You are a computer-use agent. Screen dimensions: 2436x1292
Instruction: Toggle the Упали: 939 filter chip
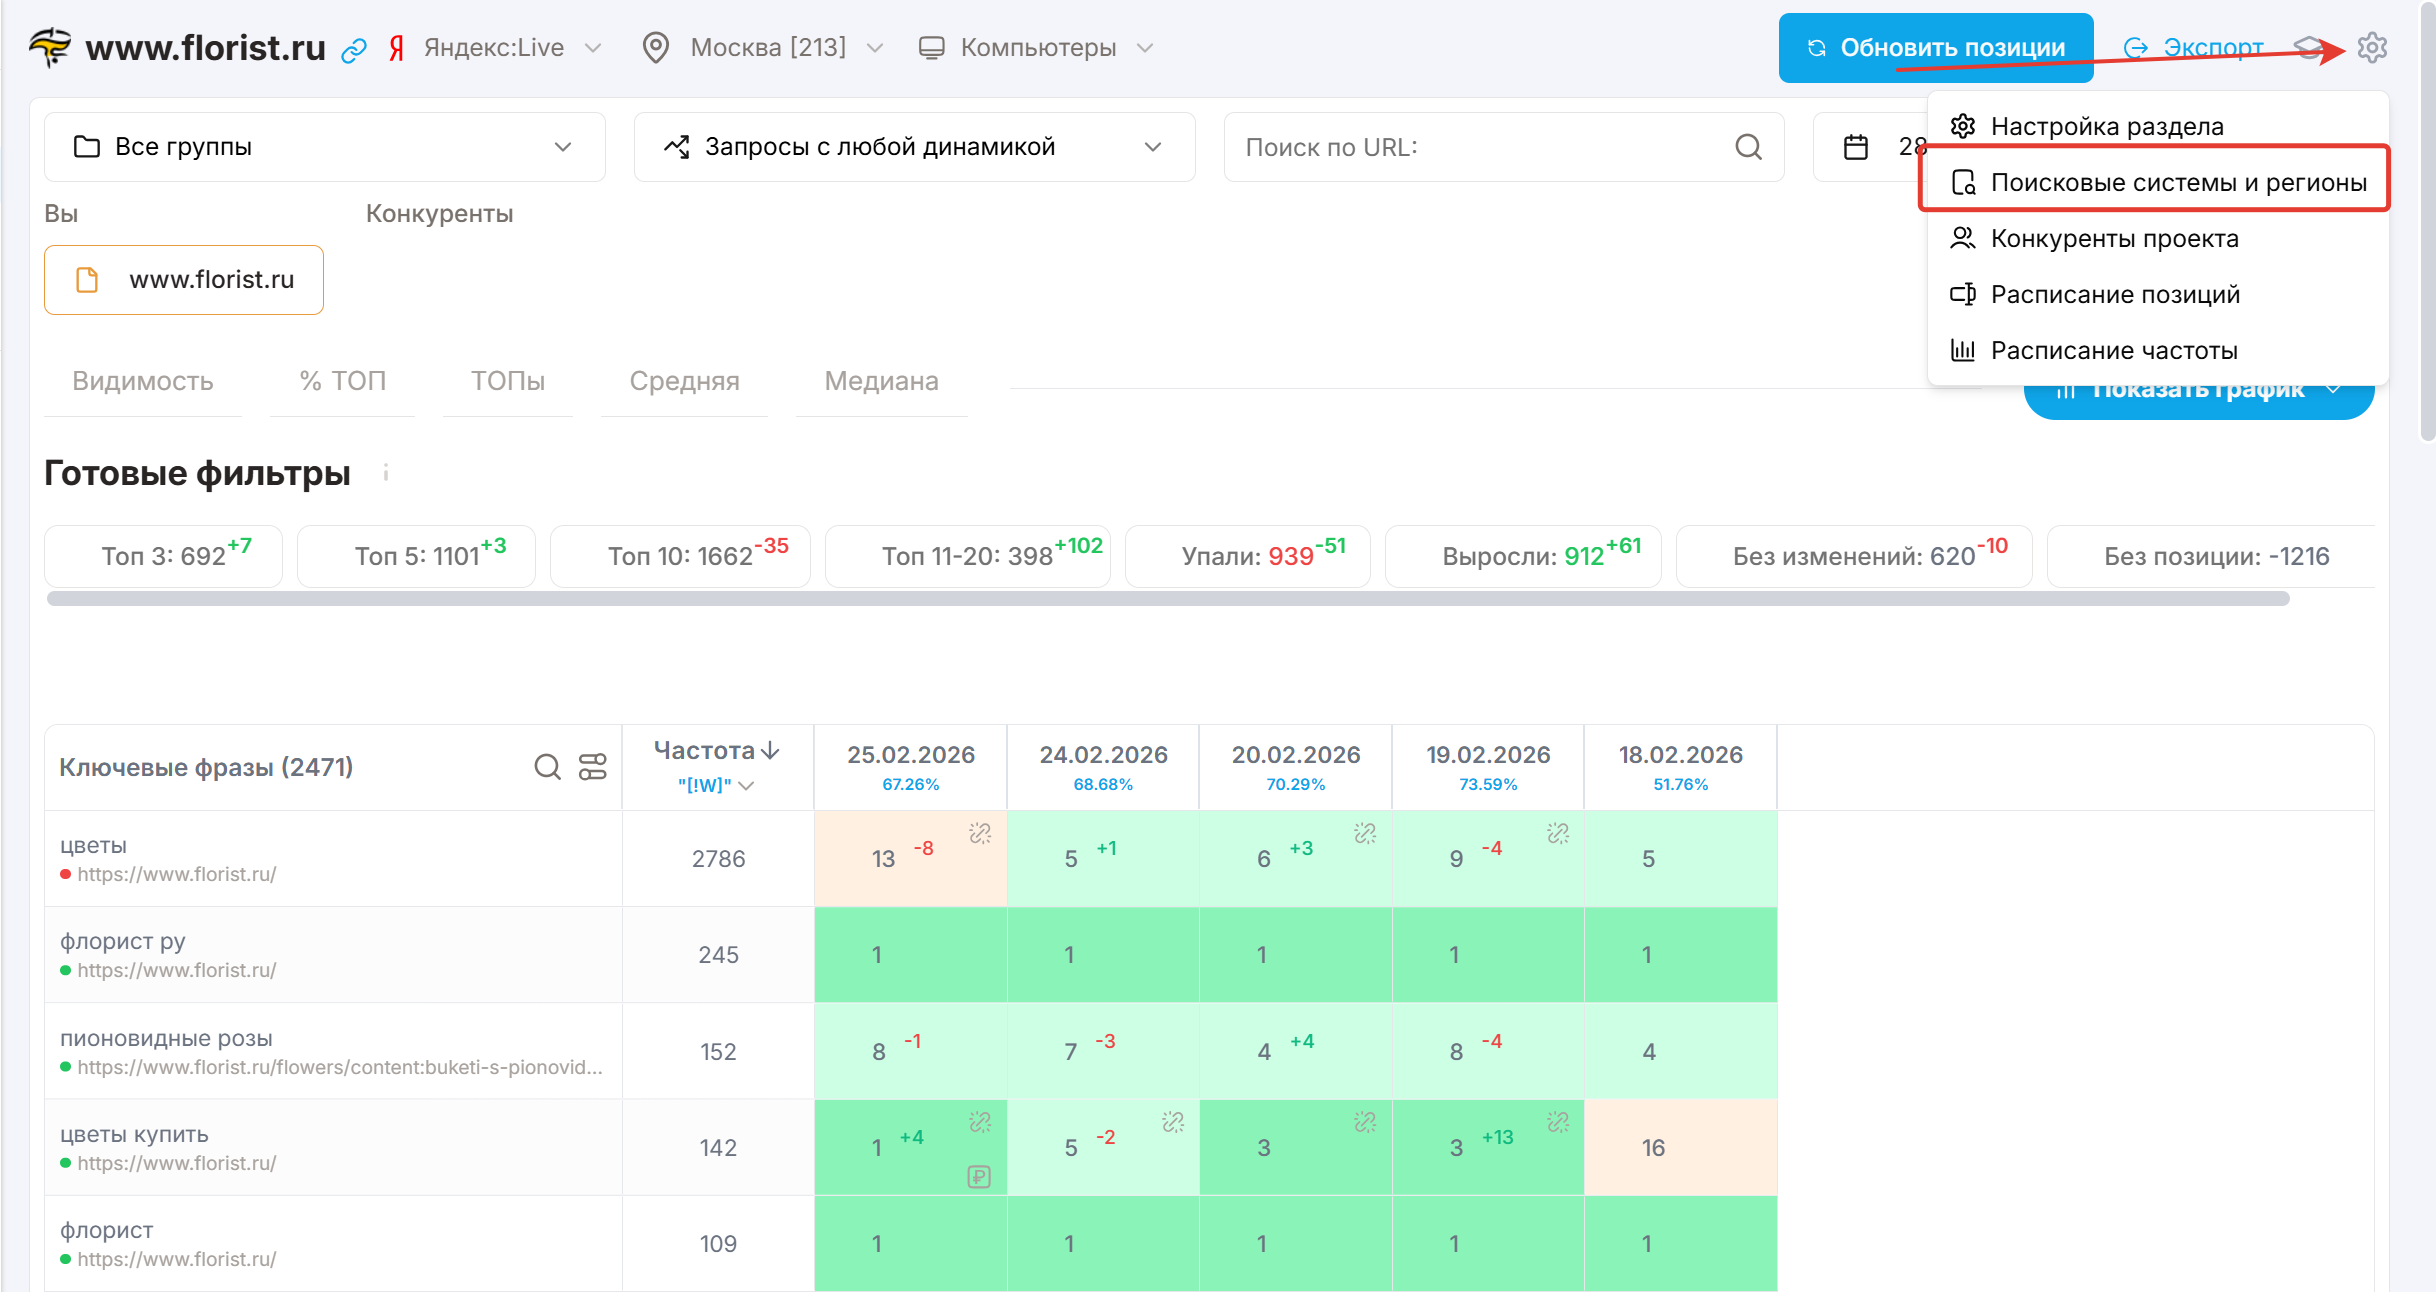1247,556
